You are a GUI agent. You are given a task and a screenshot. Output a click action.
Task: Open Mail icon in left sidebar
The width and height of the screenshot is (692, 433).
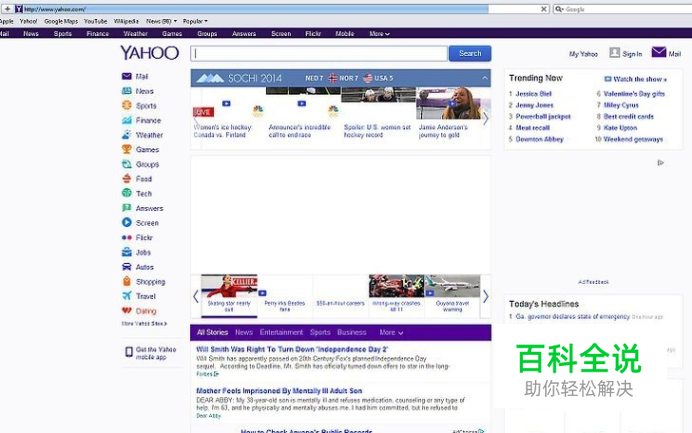(127, 76)
